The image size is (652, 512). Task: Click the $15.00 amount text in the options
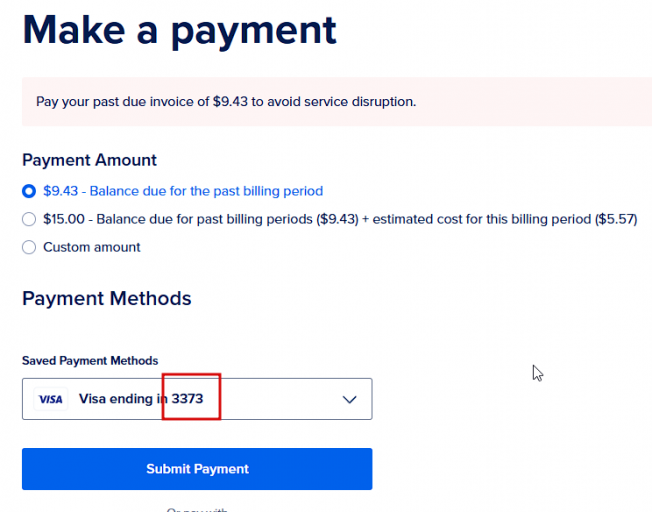click(64, 219)
